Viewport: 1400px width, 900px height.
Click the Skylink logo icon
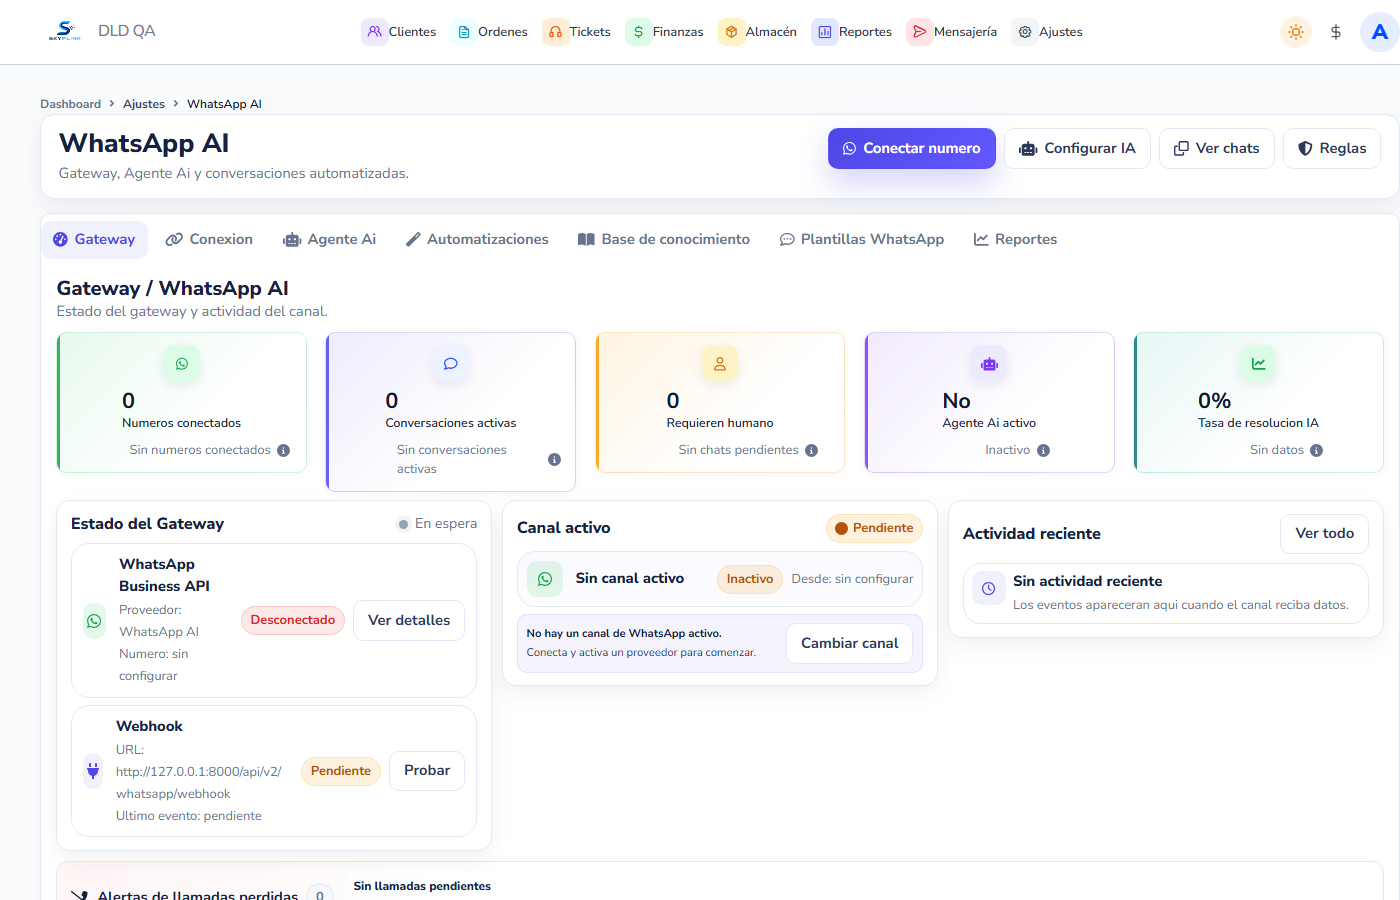[x=64, y=31]
